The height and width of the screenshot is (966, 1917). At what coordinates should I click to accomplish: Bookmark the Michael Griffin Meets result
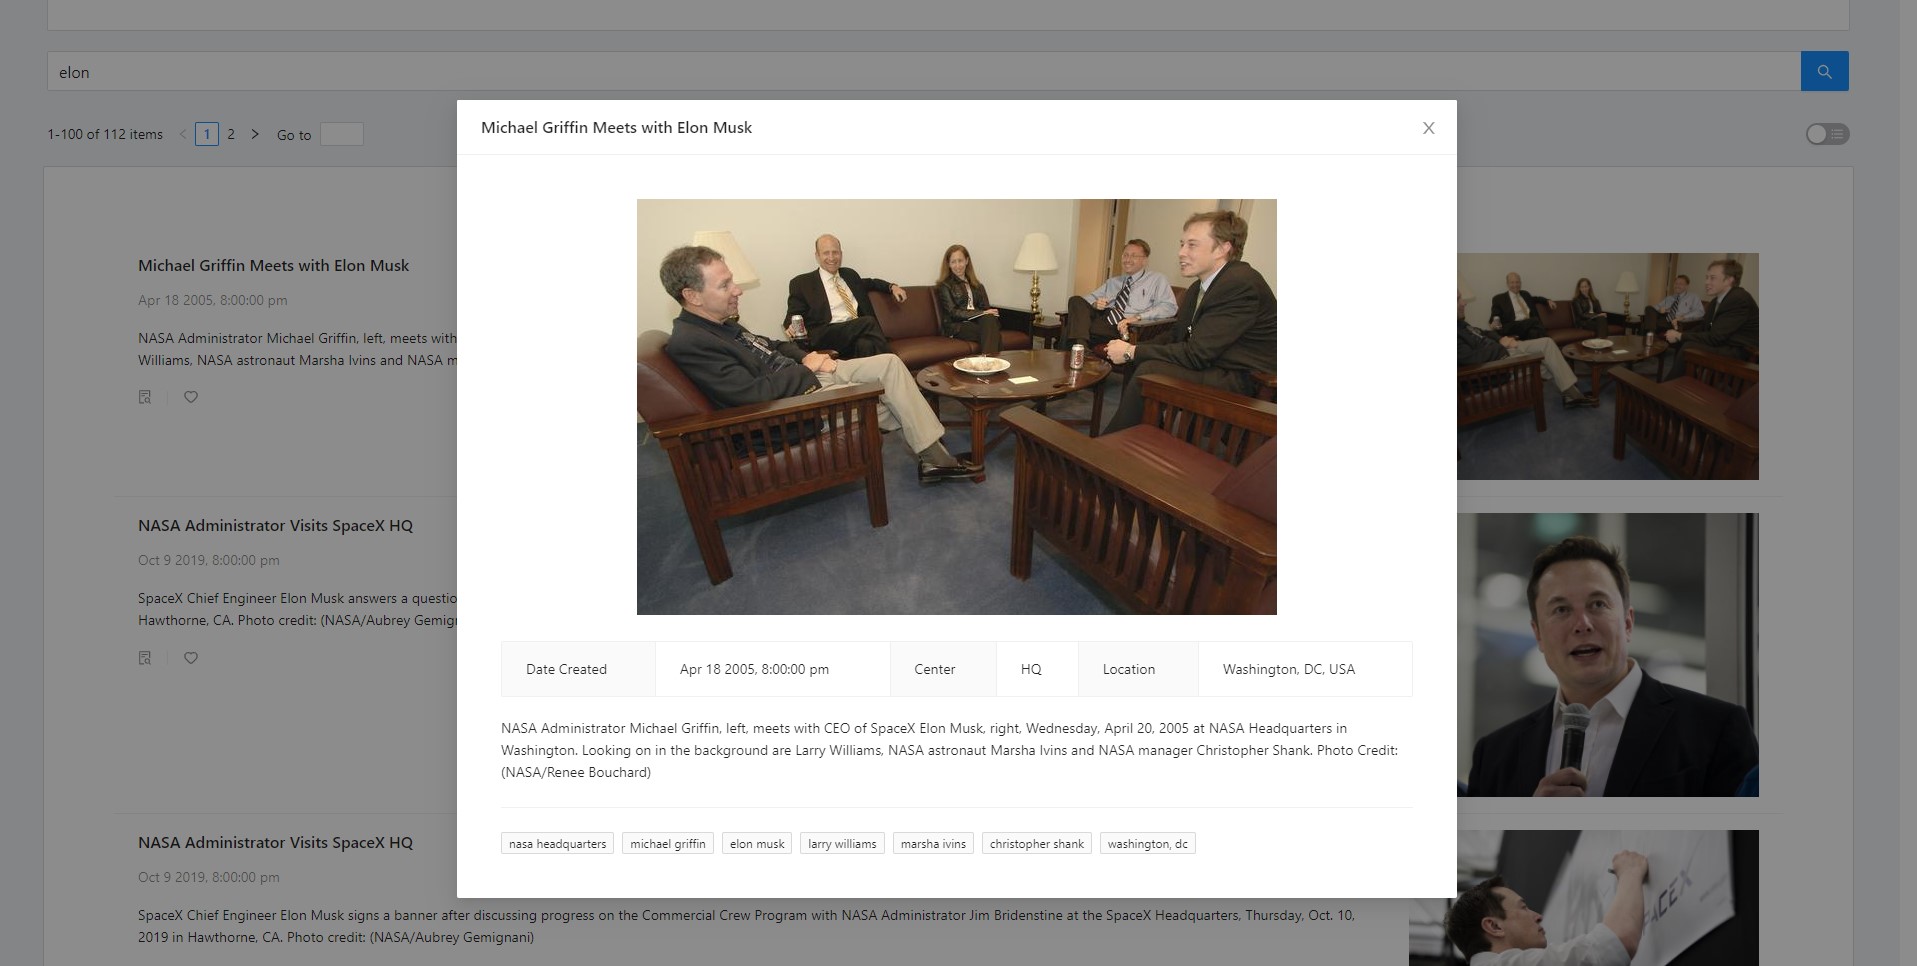click(145, 397)
